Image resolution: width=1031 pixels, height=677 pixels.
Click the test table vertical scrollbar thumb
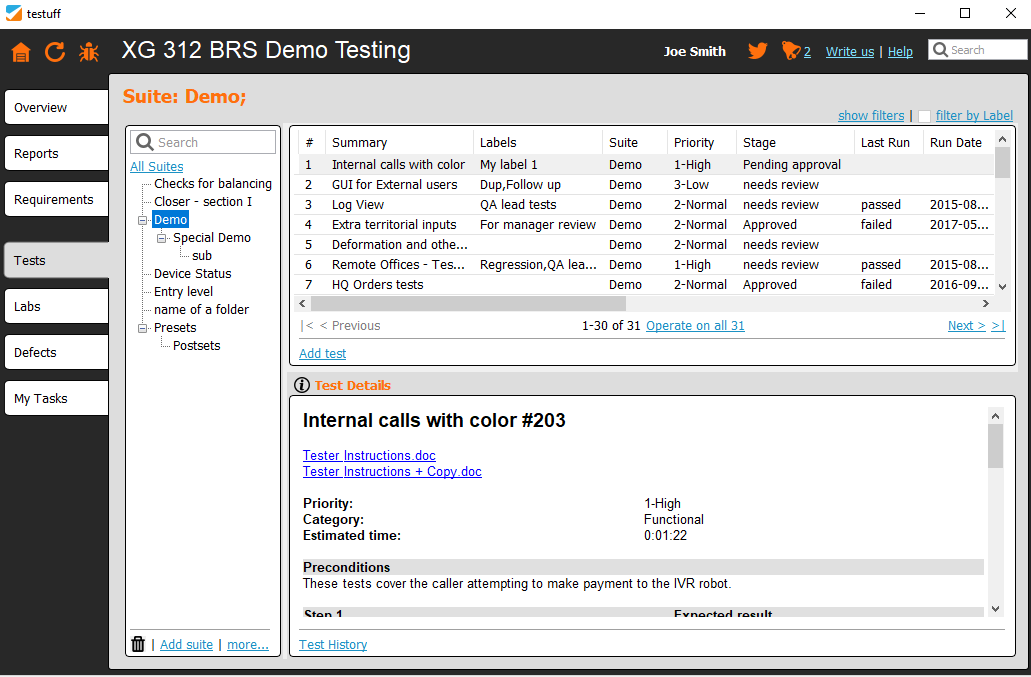point(1002,162)
